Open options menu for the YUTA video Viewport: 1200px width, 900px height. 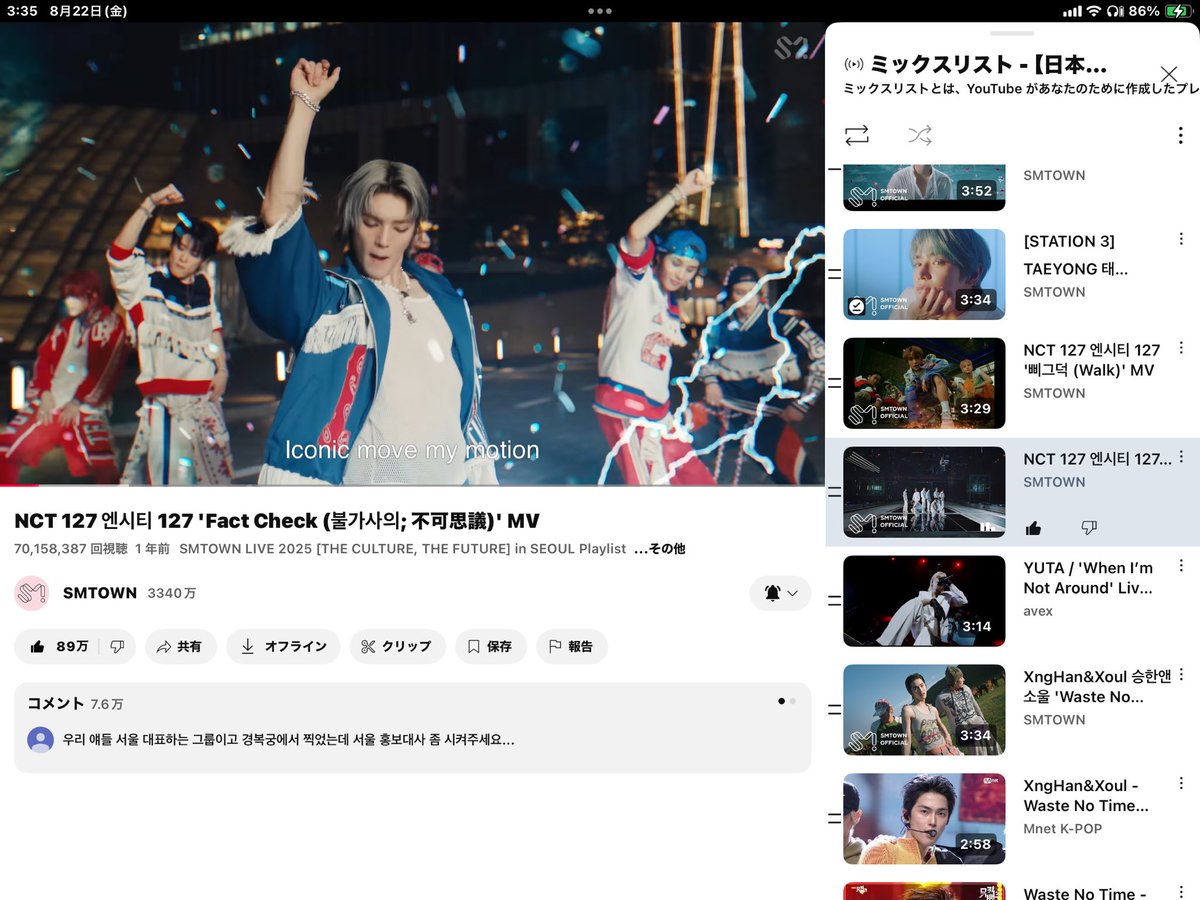pos(1181,566)
